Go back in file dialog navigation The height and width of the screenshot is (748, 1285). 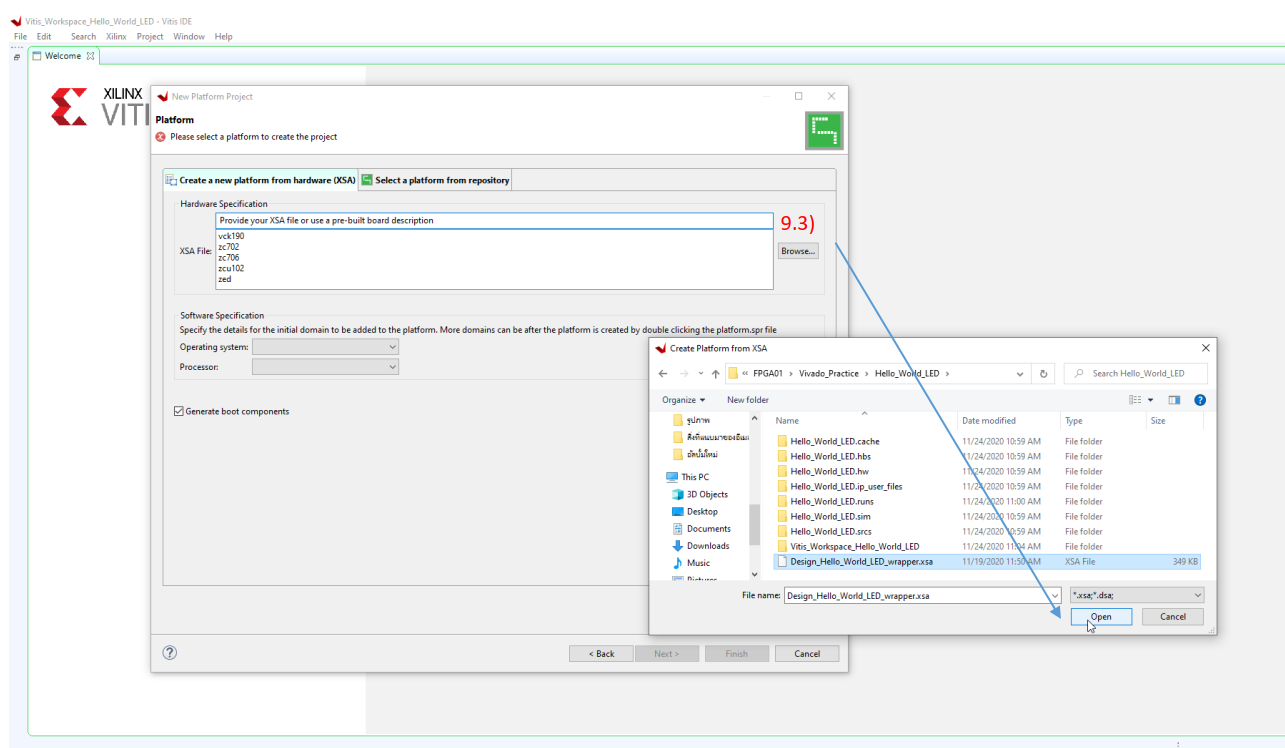pyautogui.click(x=663, y=374)
